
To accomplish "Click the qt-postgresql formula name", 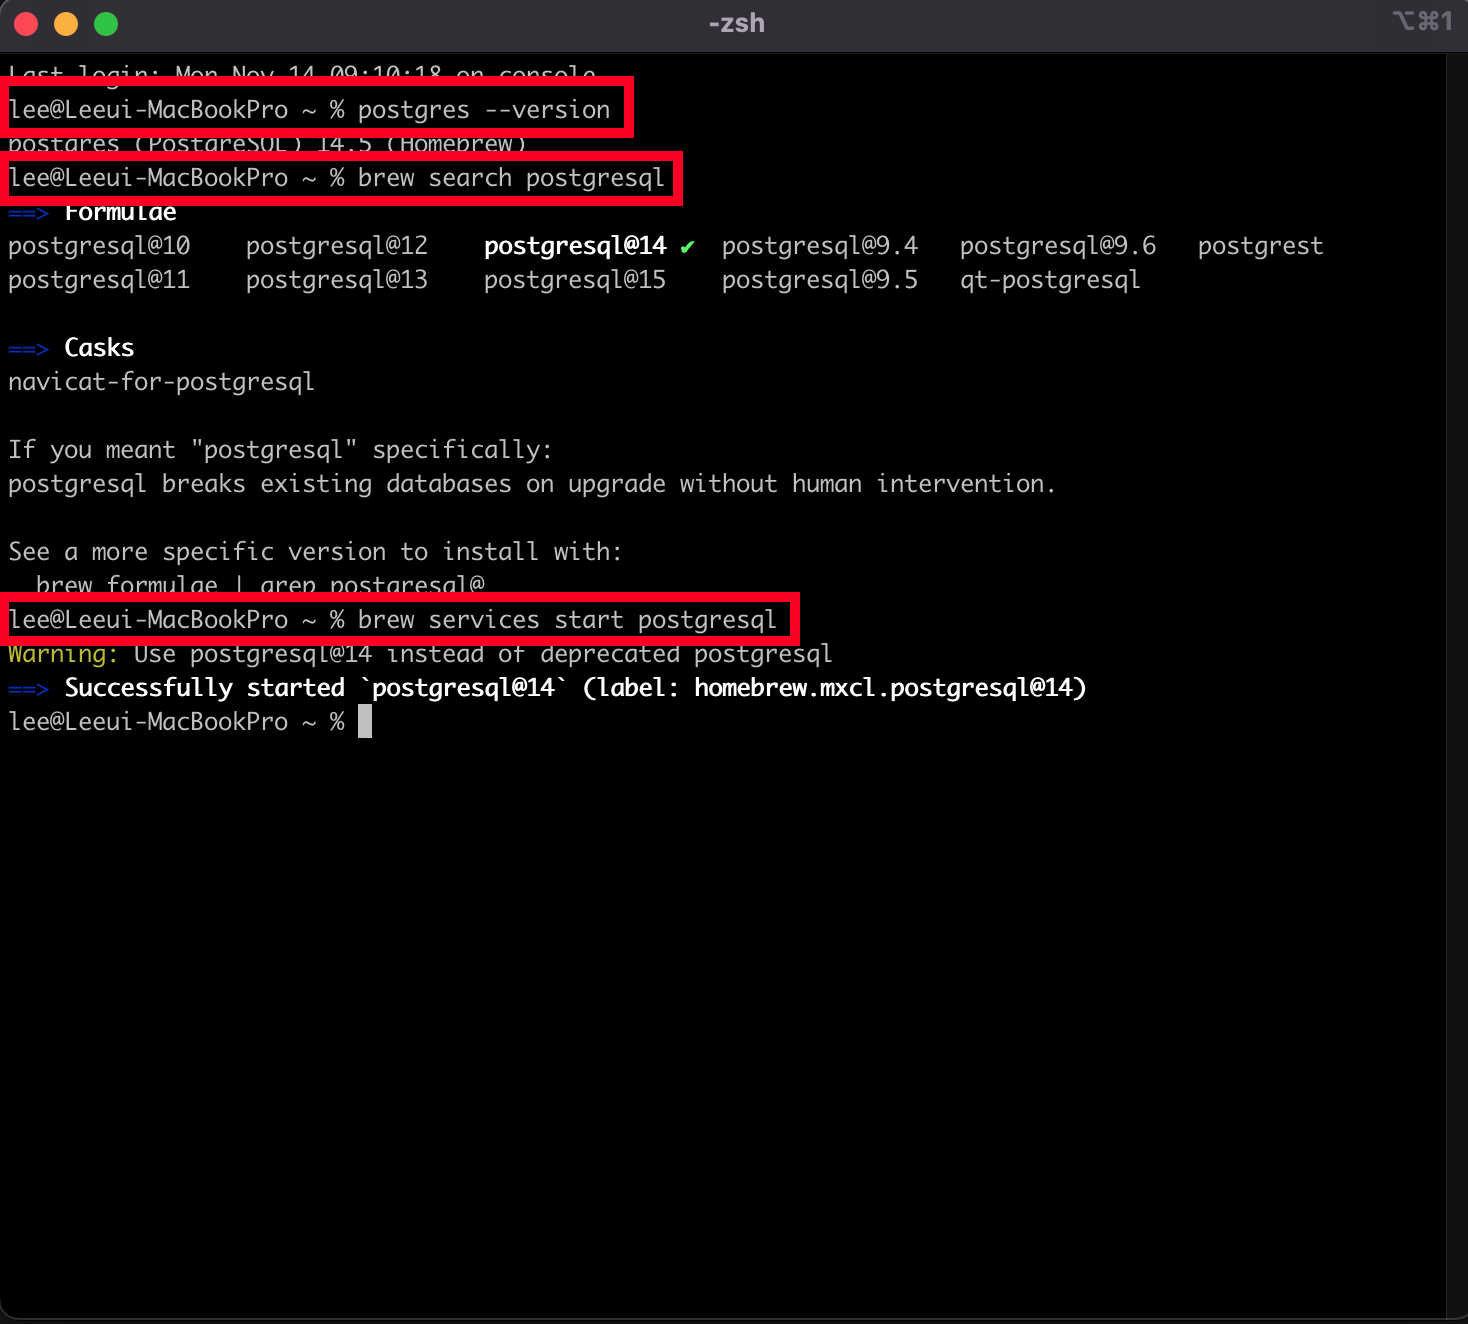I will (1050, 280).
